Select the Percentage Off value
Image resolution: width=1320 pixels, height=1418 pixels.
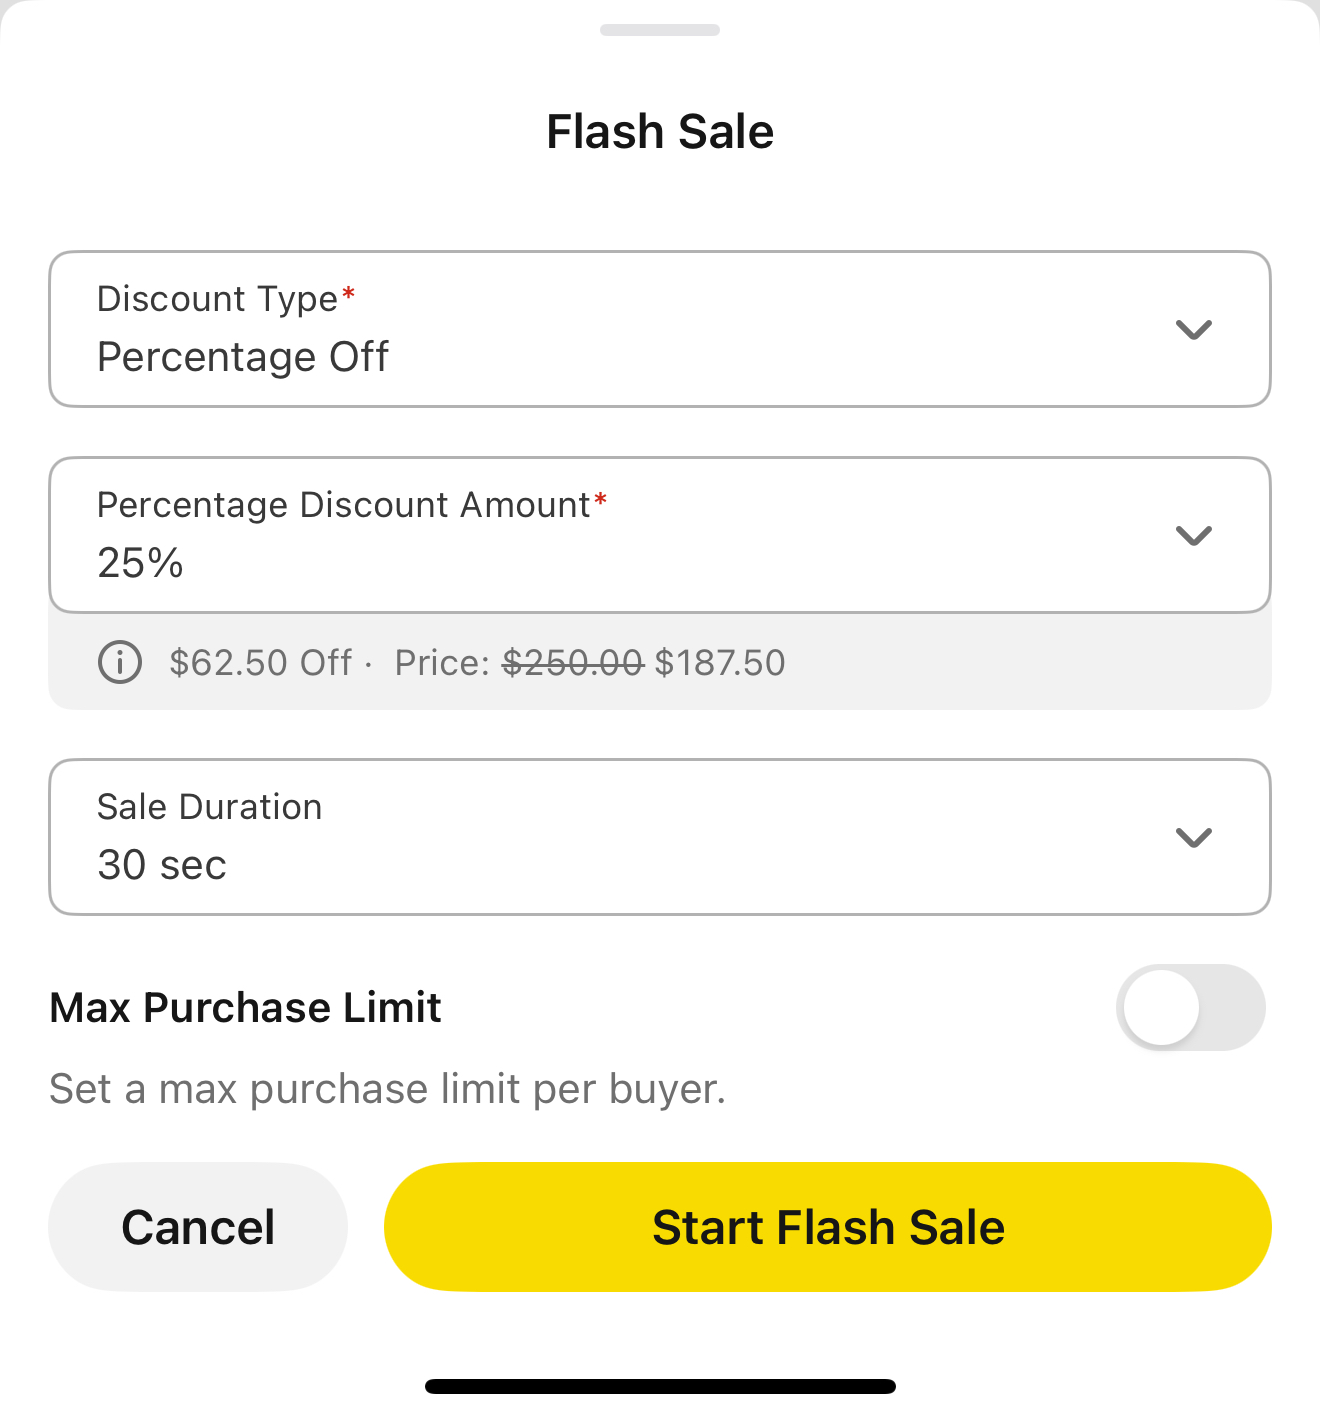(243, 357)
